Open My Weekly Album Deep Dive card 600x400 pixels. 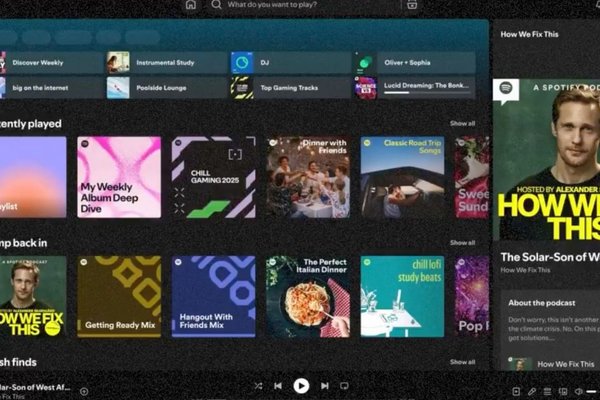click(x=119, y=177)
